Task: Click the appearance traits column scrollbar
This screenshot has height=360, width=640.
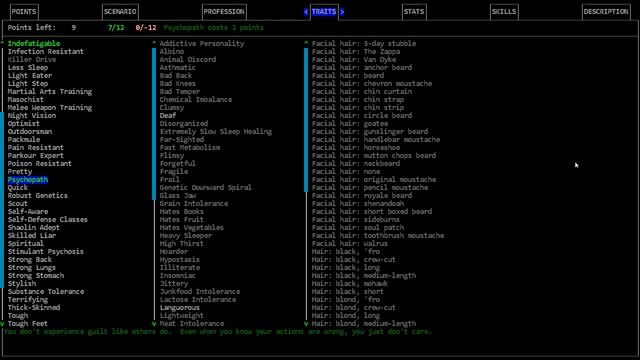Action: click(x=306, y=120)
